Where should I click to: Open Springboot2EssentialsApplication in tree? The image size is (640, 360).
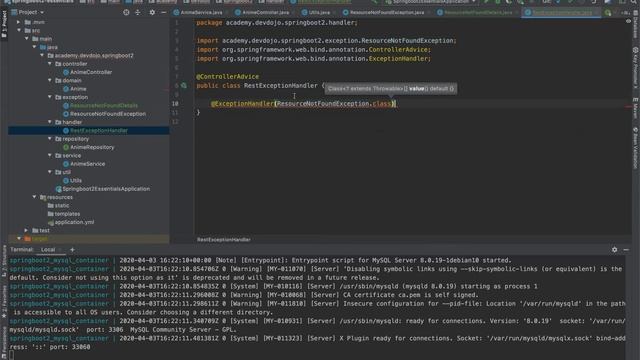[x=106, y=189]
